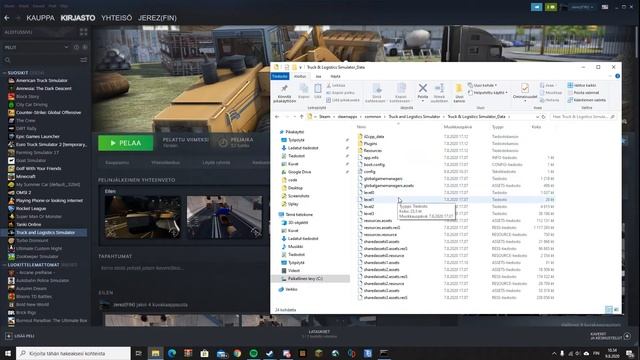The height and width of the screenshot is (360, 640).
Task: Open Screenshots folder in navigation pane
Action: 298,196
